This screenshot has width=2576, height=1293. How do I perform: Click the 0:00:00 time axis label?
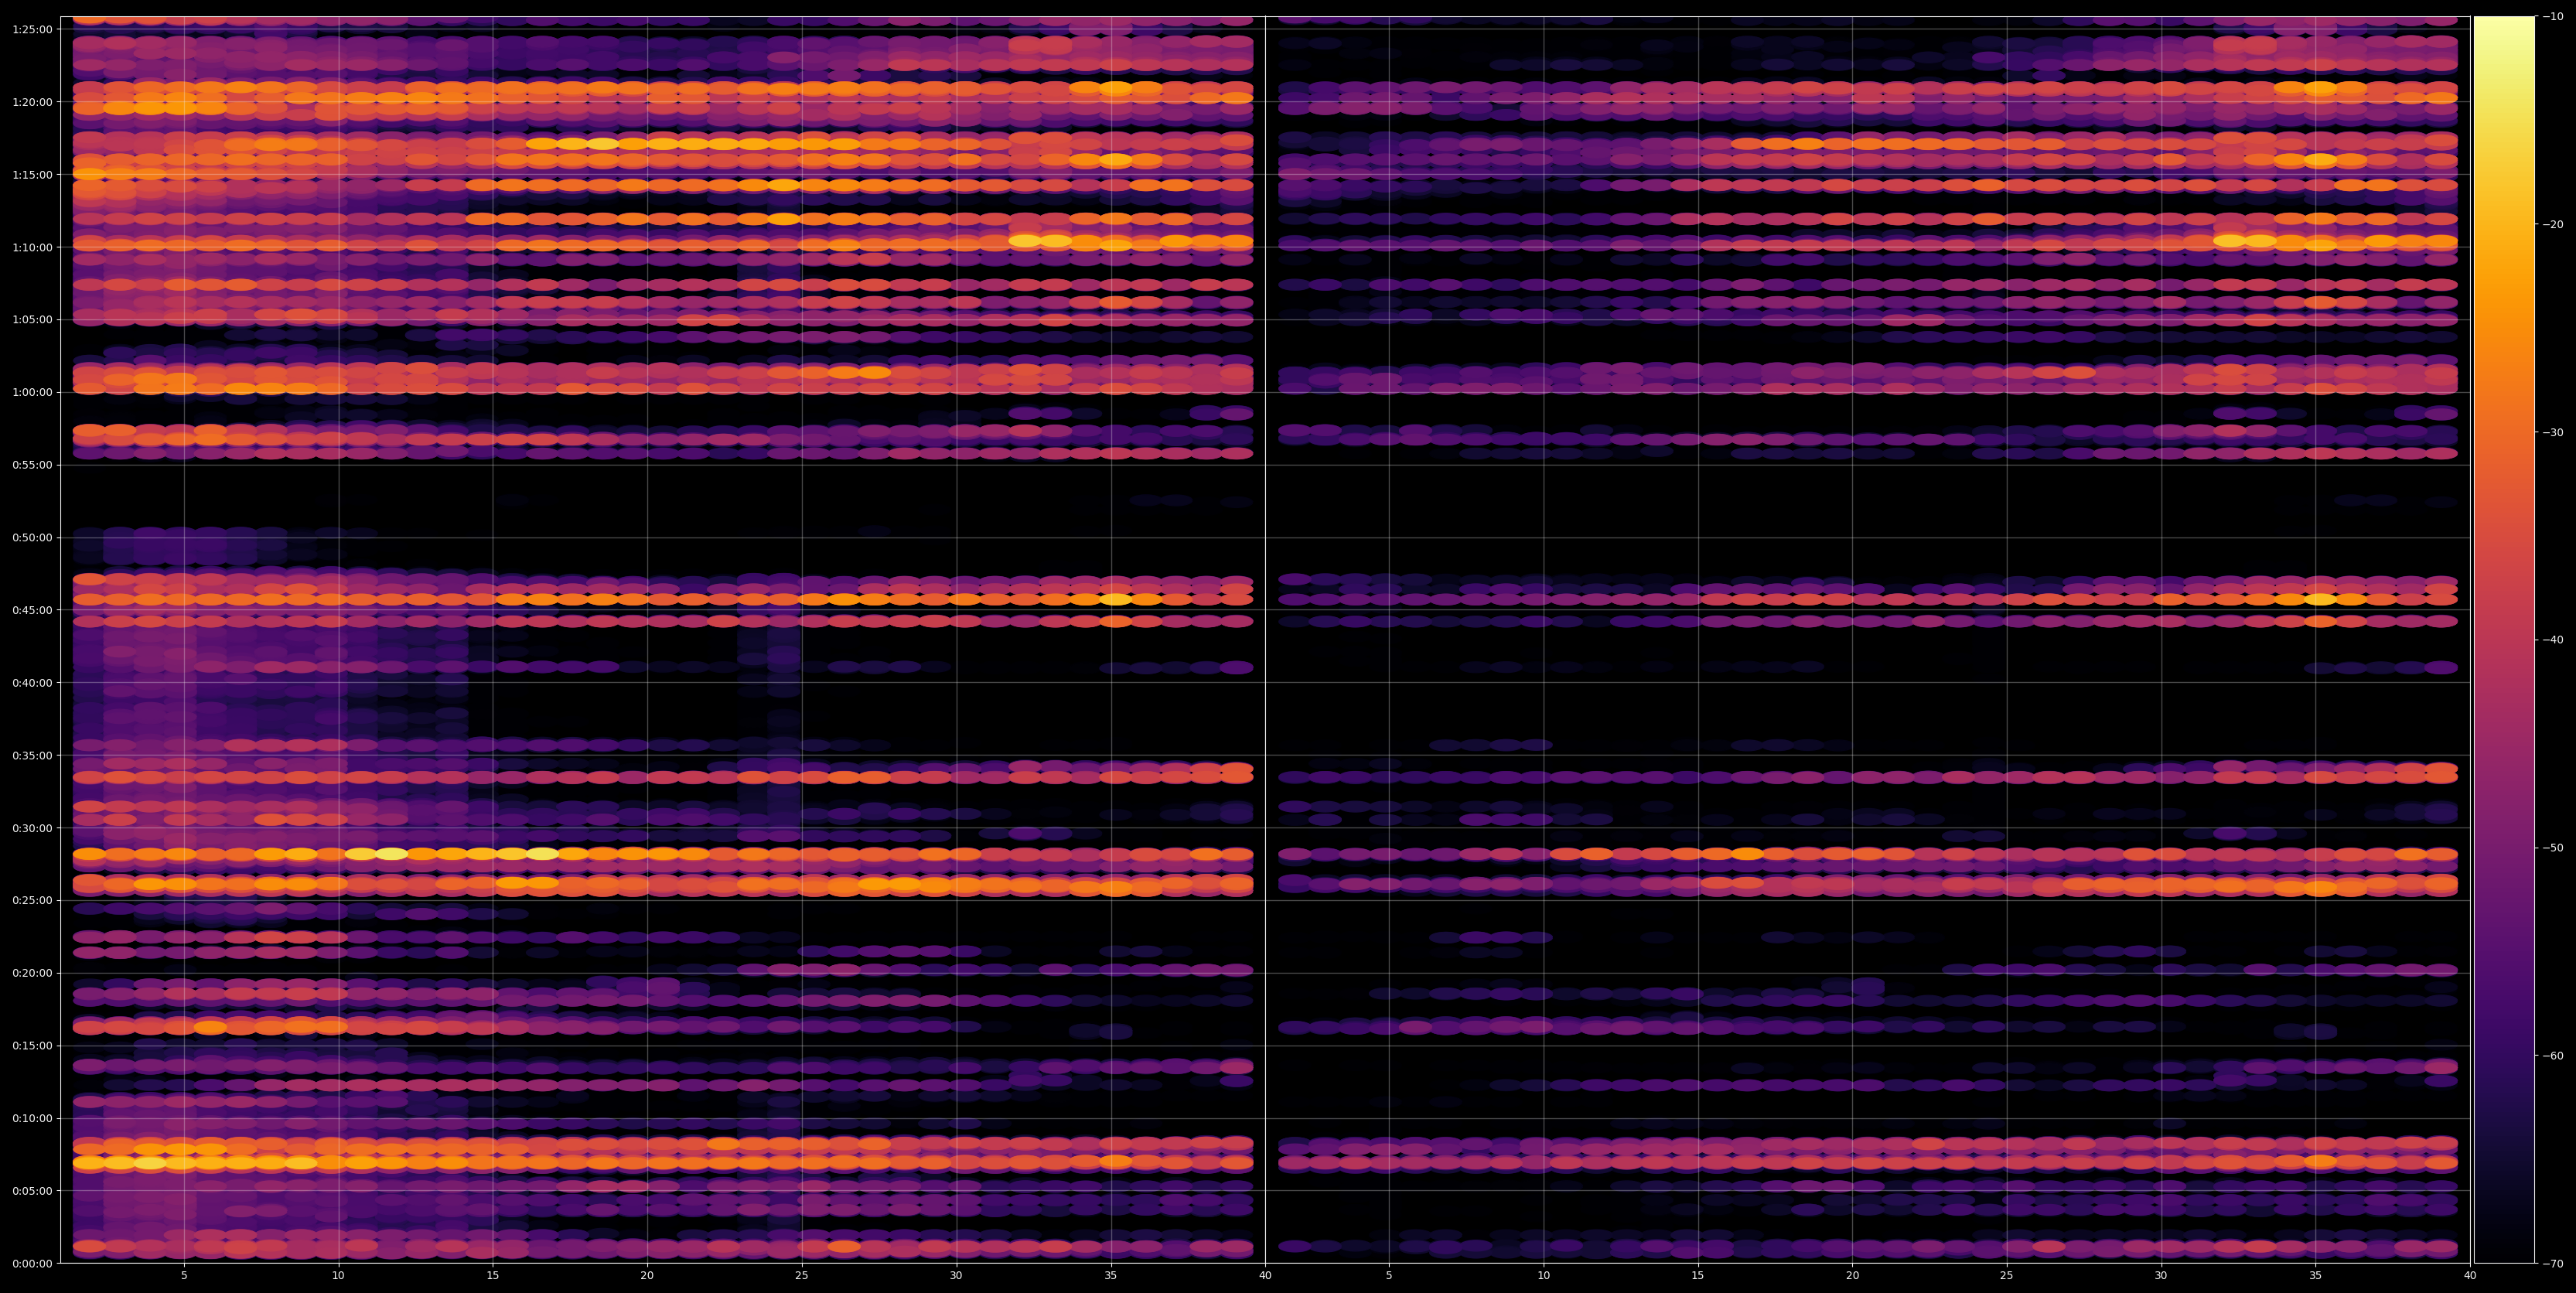point(32,1263)
